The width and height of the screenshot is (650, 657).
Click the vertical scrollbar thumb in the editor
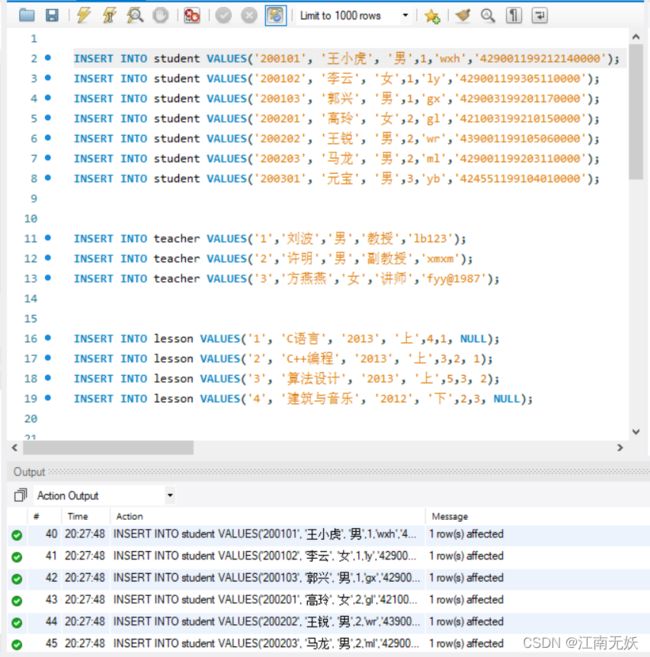(636, 112)
